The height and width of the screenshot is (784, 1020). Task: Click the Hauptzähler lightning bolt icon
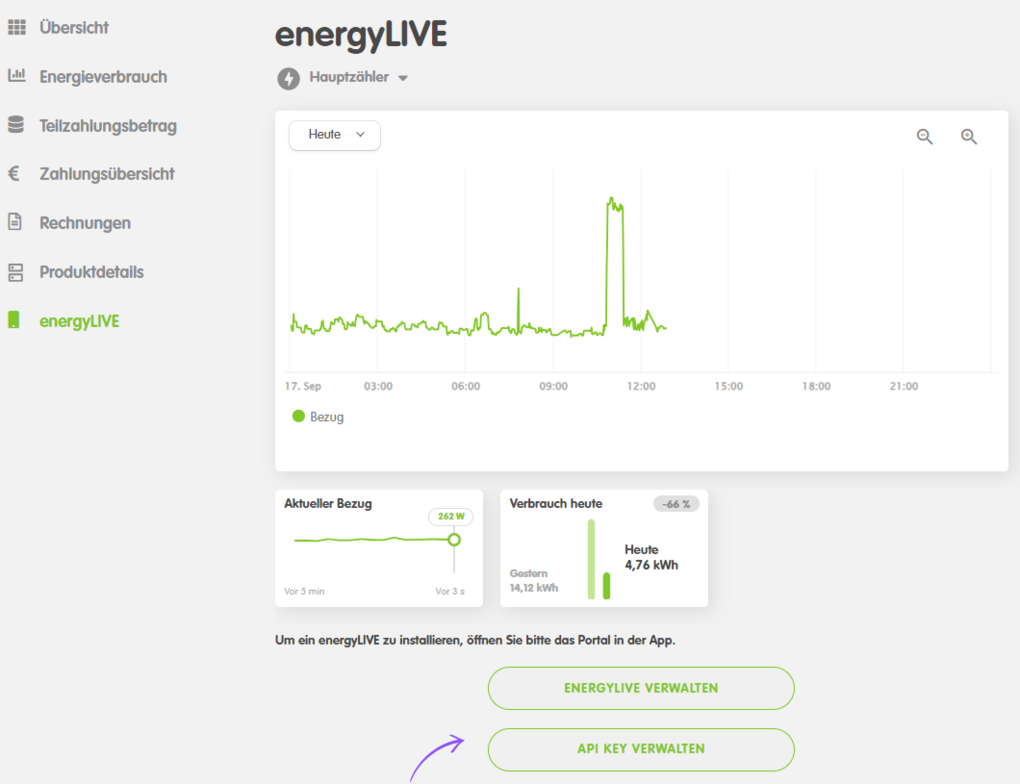(289, 78)
